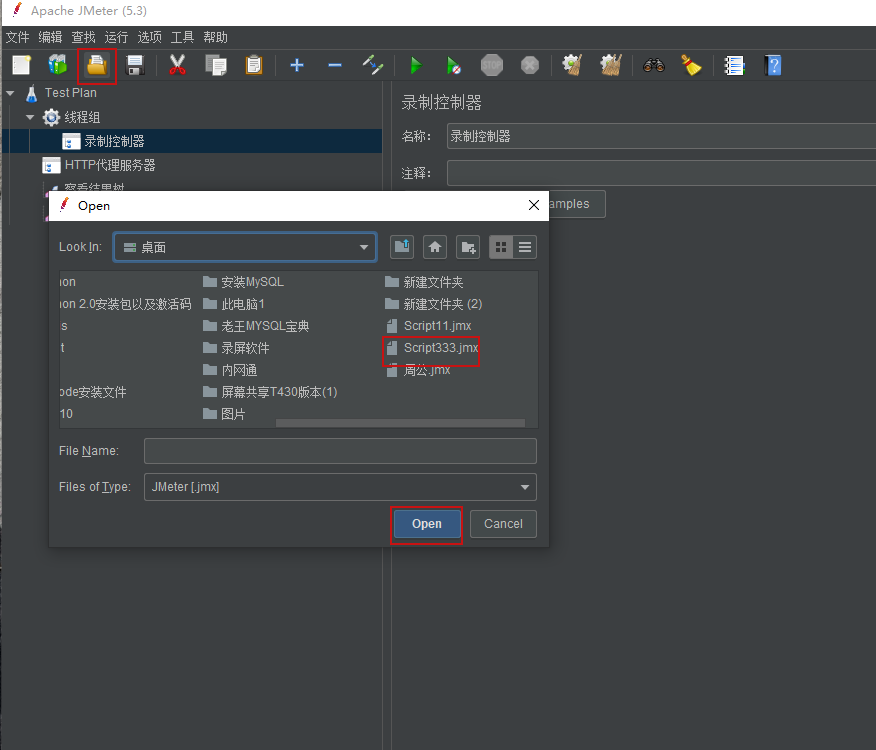
Task: Open the 编辑 menu
Action: coord(50,37)
